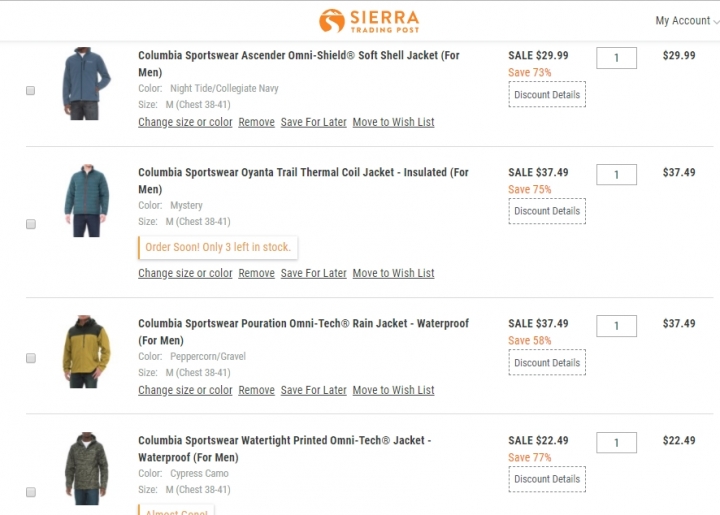The image size is (720, 515).
Task: Click quantity box for Pouration Rain Jacket
Action: (616, 326)
